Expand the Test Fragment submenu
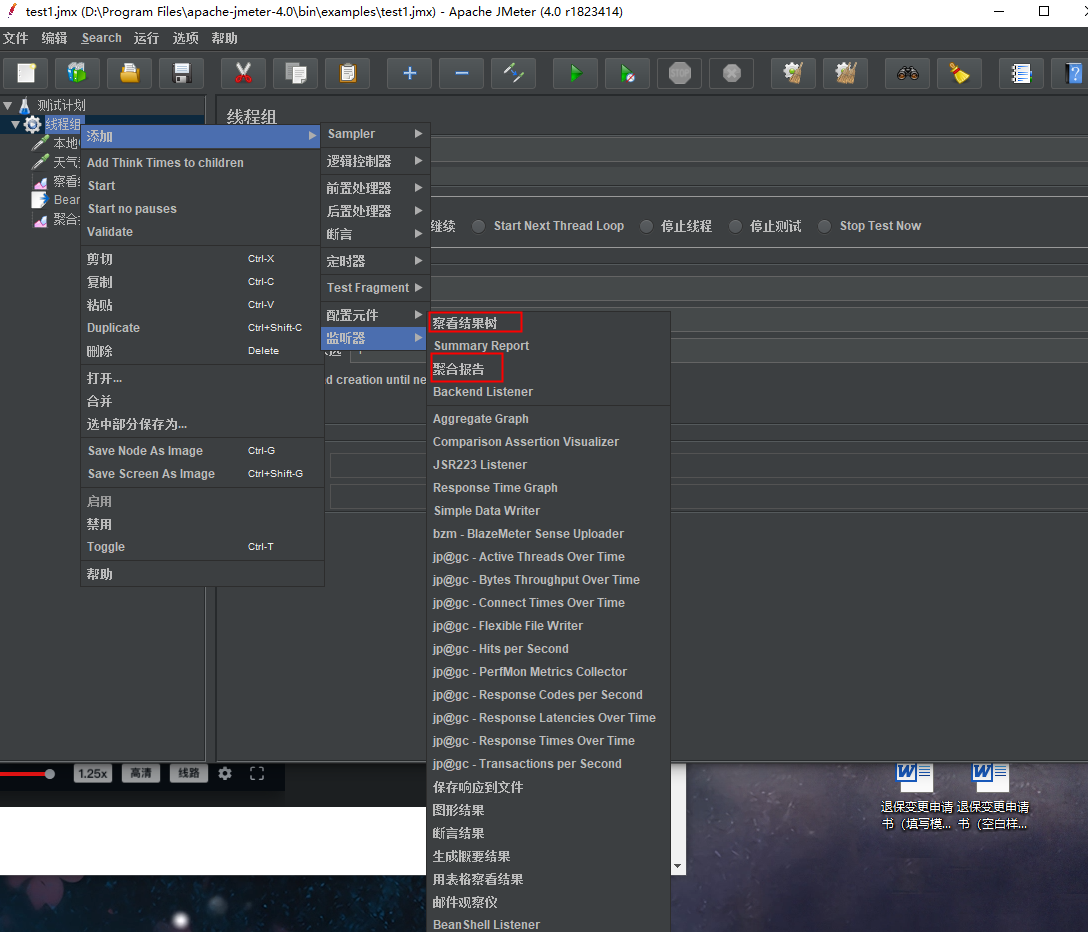1088x932 pixels. (x=375, y=287)
